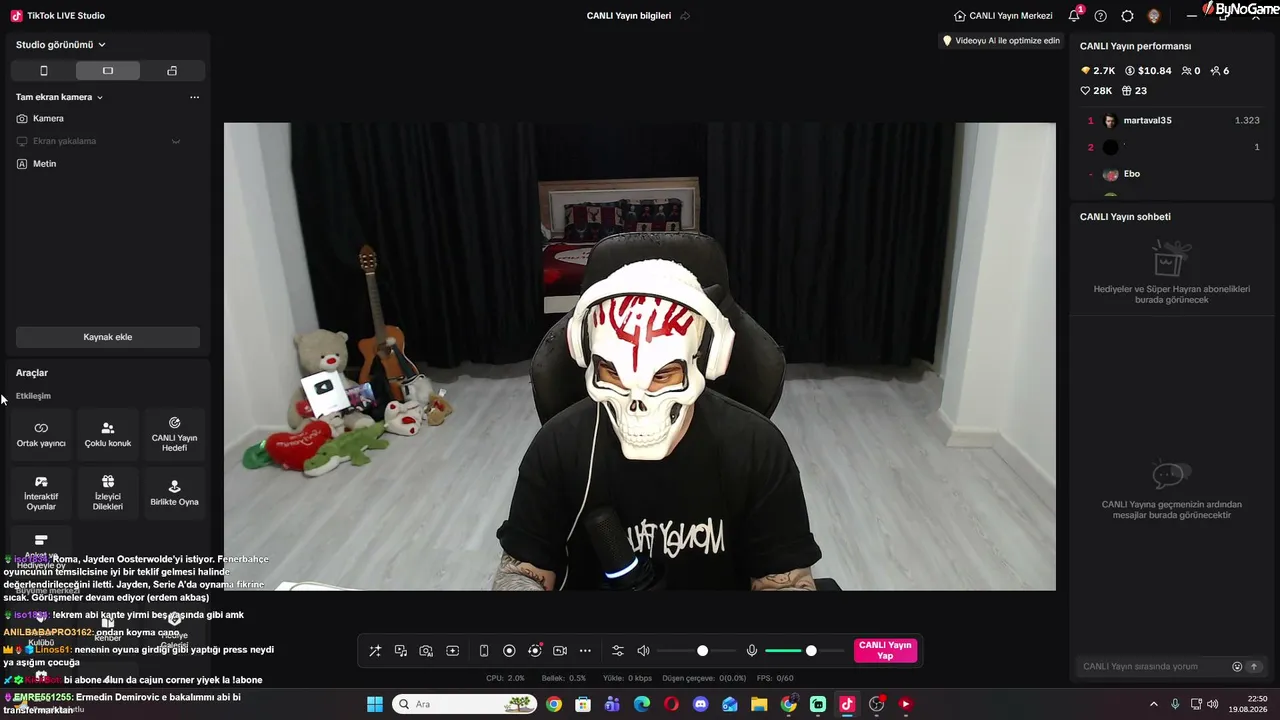The width and height of the screenshot is (1280, 720).
Task: Send comment with the arrow button
Action: [1254, 667]
